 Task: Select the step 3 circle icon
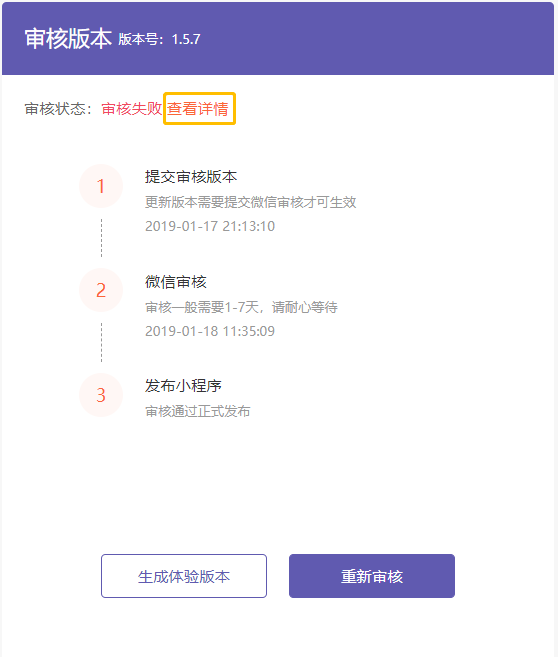pyautogui.click(x=101, y=395)
